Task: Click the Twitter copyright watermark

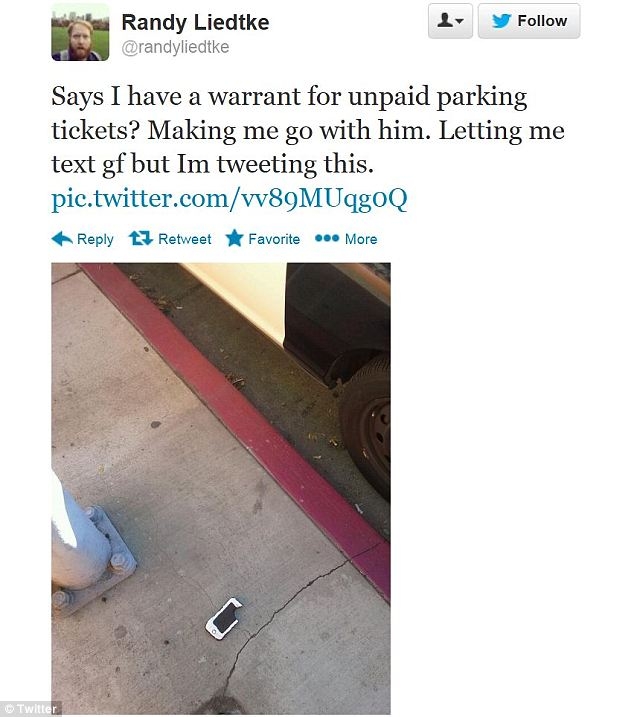Action: tap(30, 708)
